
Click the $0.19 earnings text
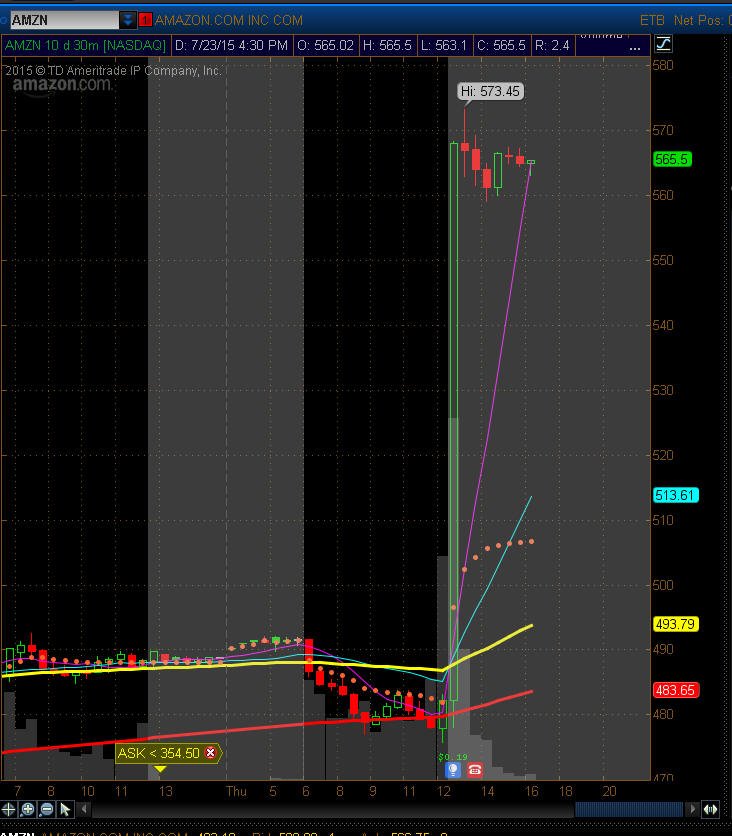pyautogui.click(x=453, y=757)
